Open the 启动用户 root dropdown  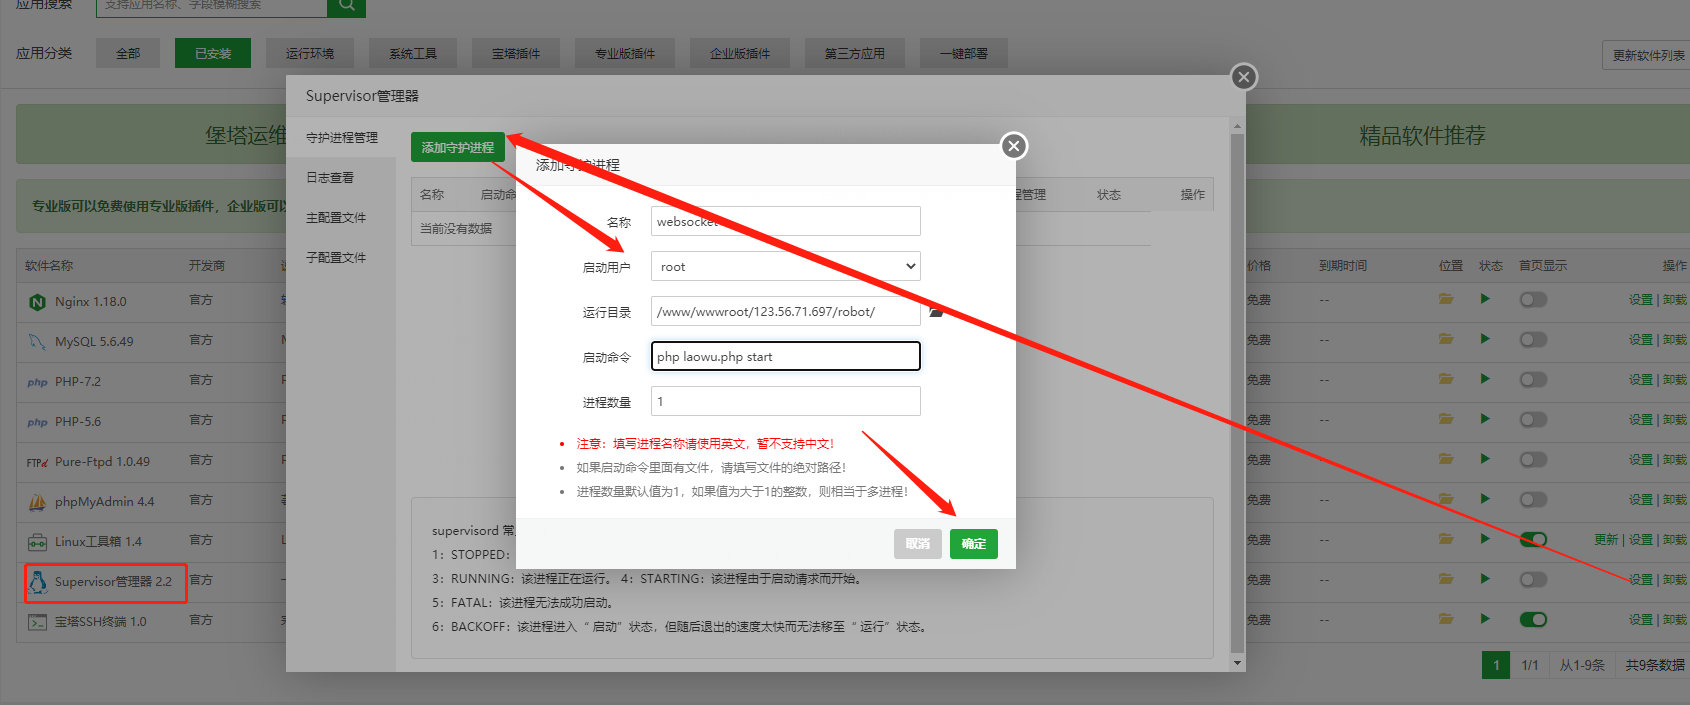coord(786,266)
